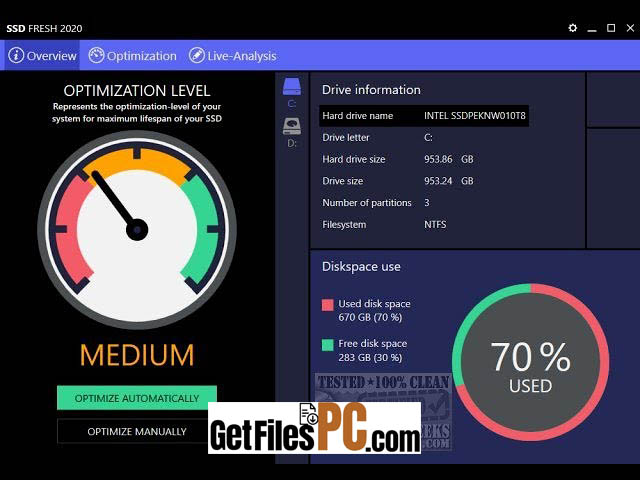640x480 pixels.
Task: Click the Optimization gauge icon
Action: [x=96, y=56]
